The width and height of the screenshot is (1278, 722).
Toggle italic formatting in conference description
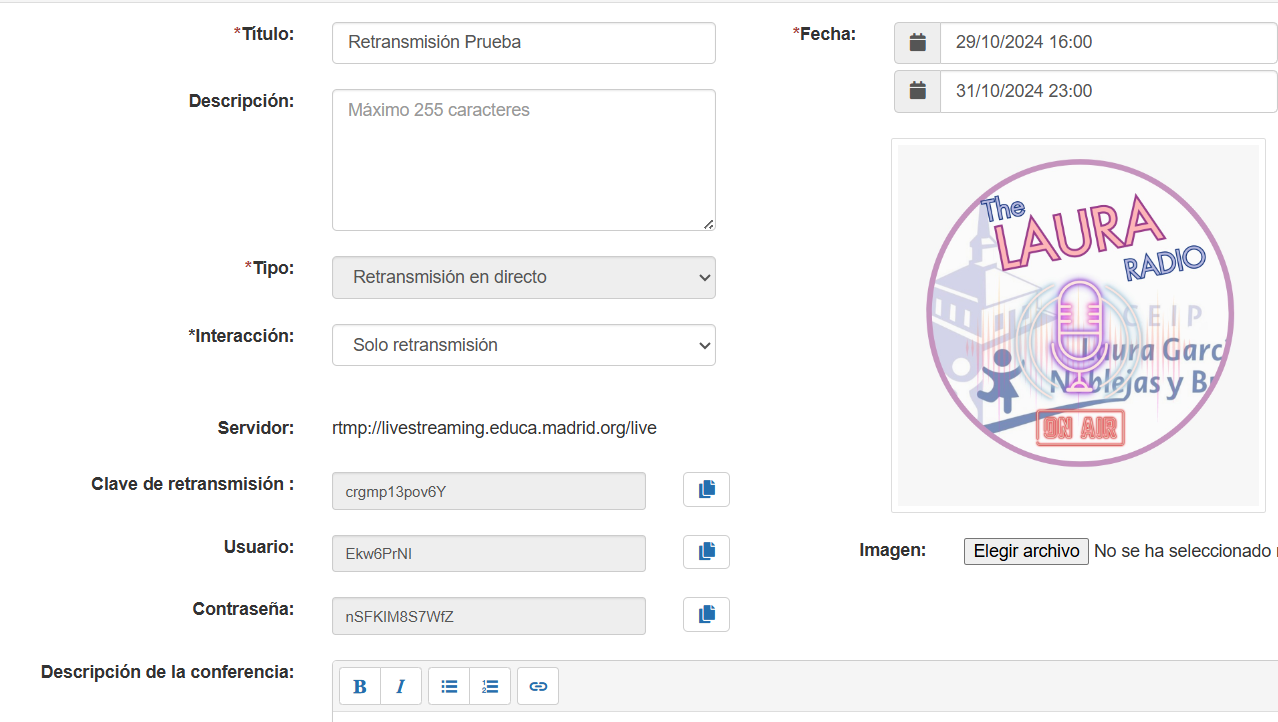401,686
